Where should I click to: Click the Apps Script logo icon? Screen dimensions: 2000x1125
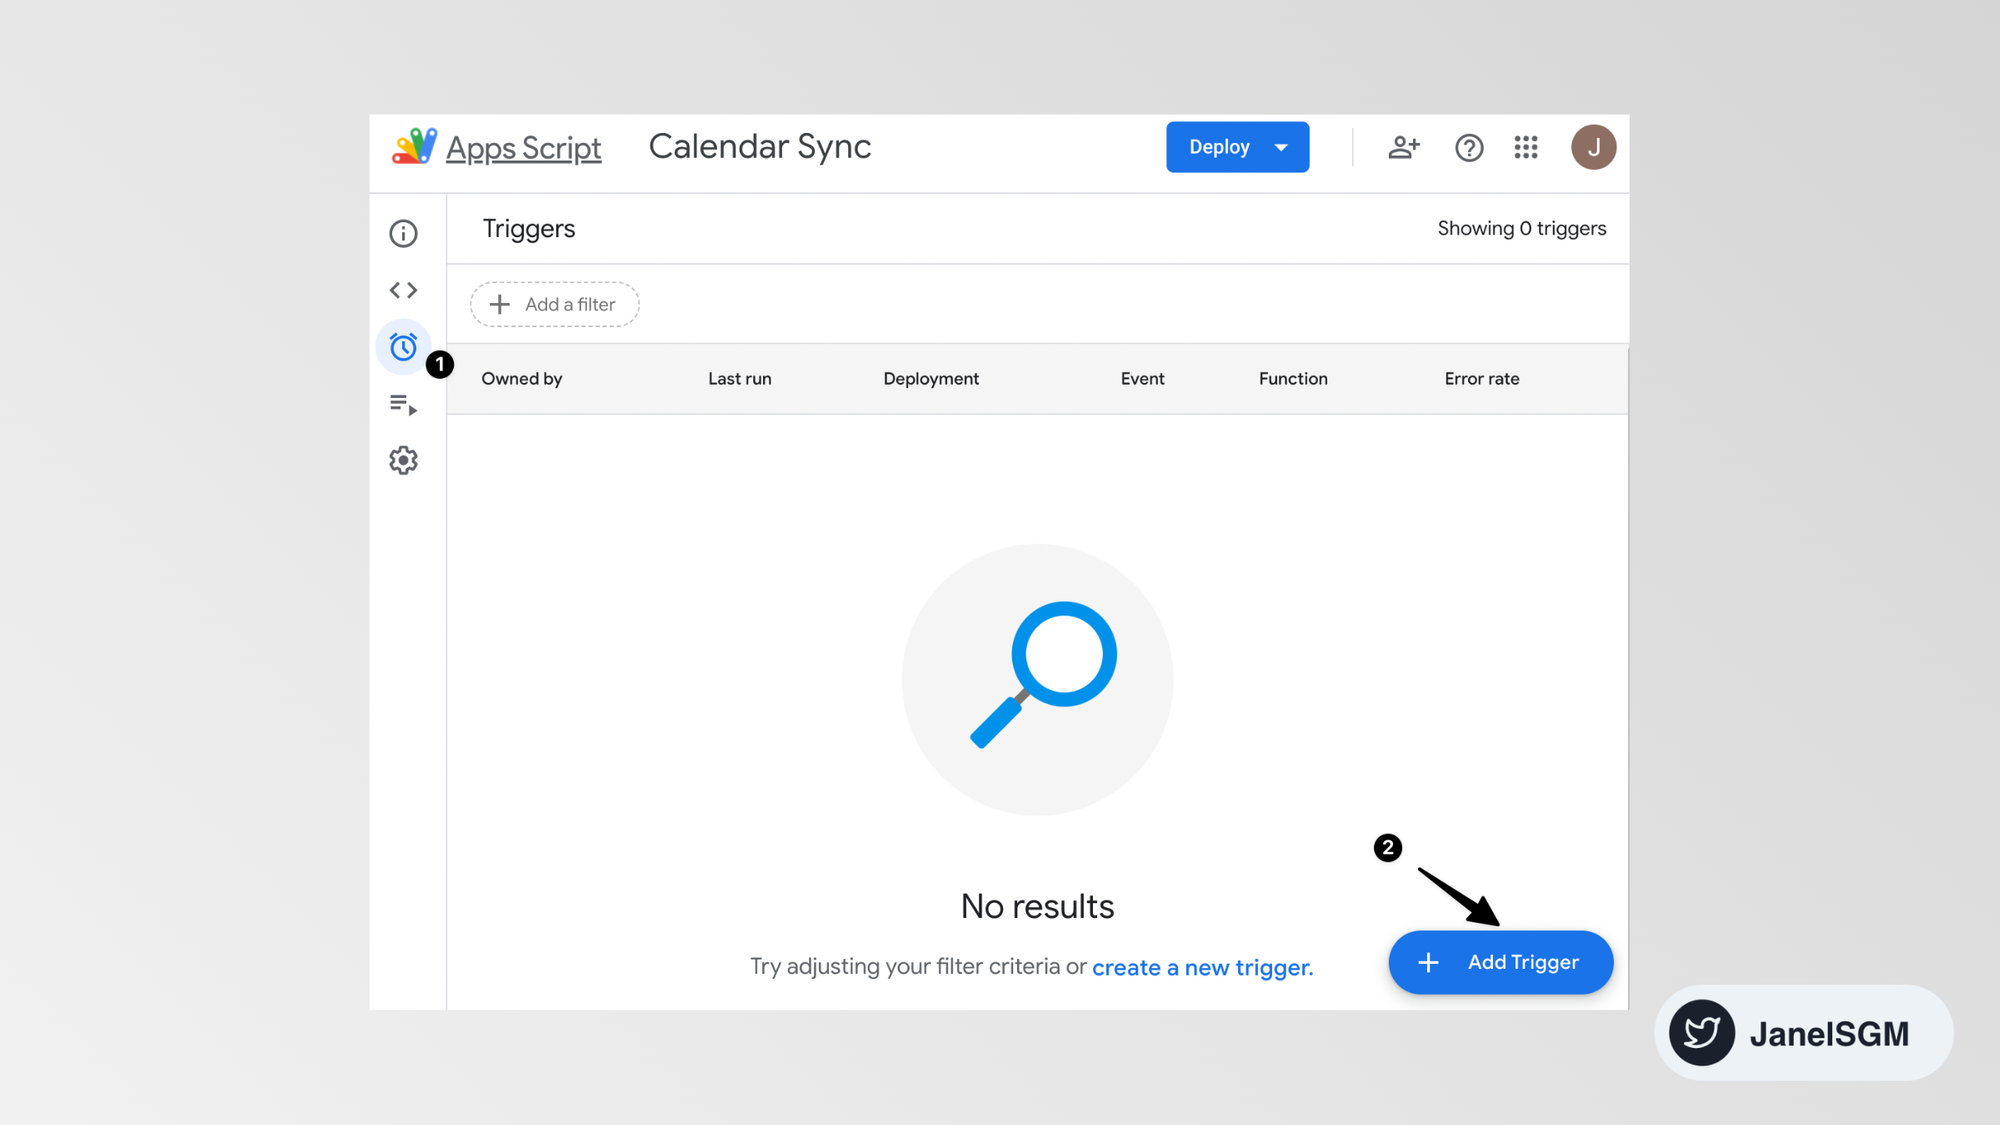(414, 147)
